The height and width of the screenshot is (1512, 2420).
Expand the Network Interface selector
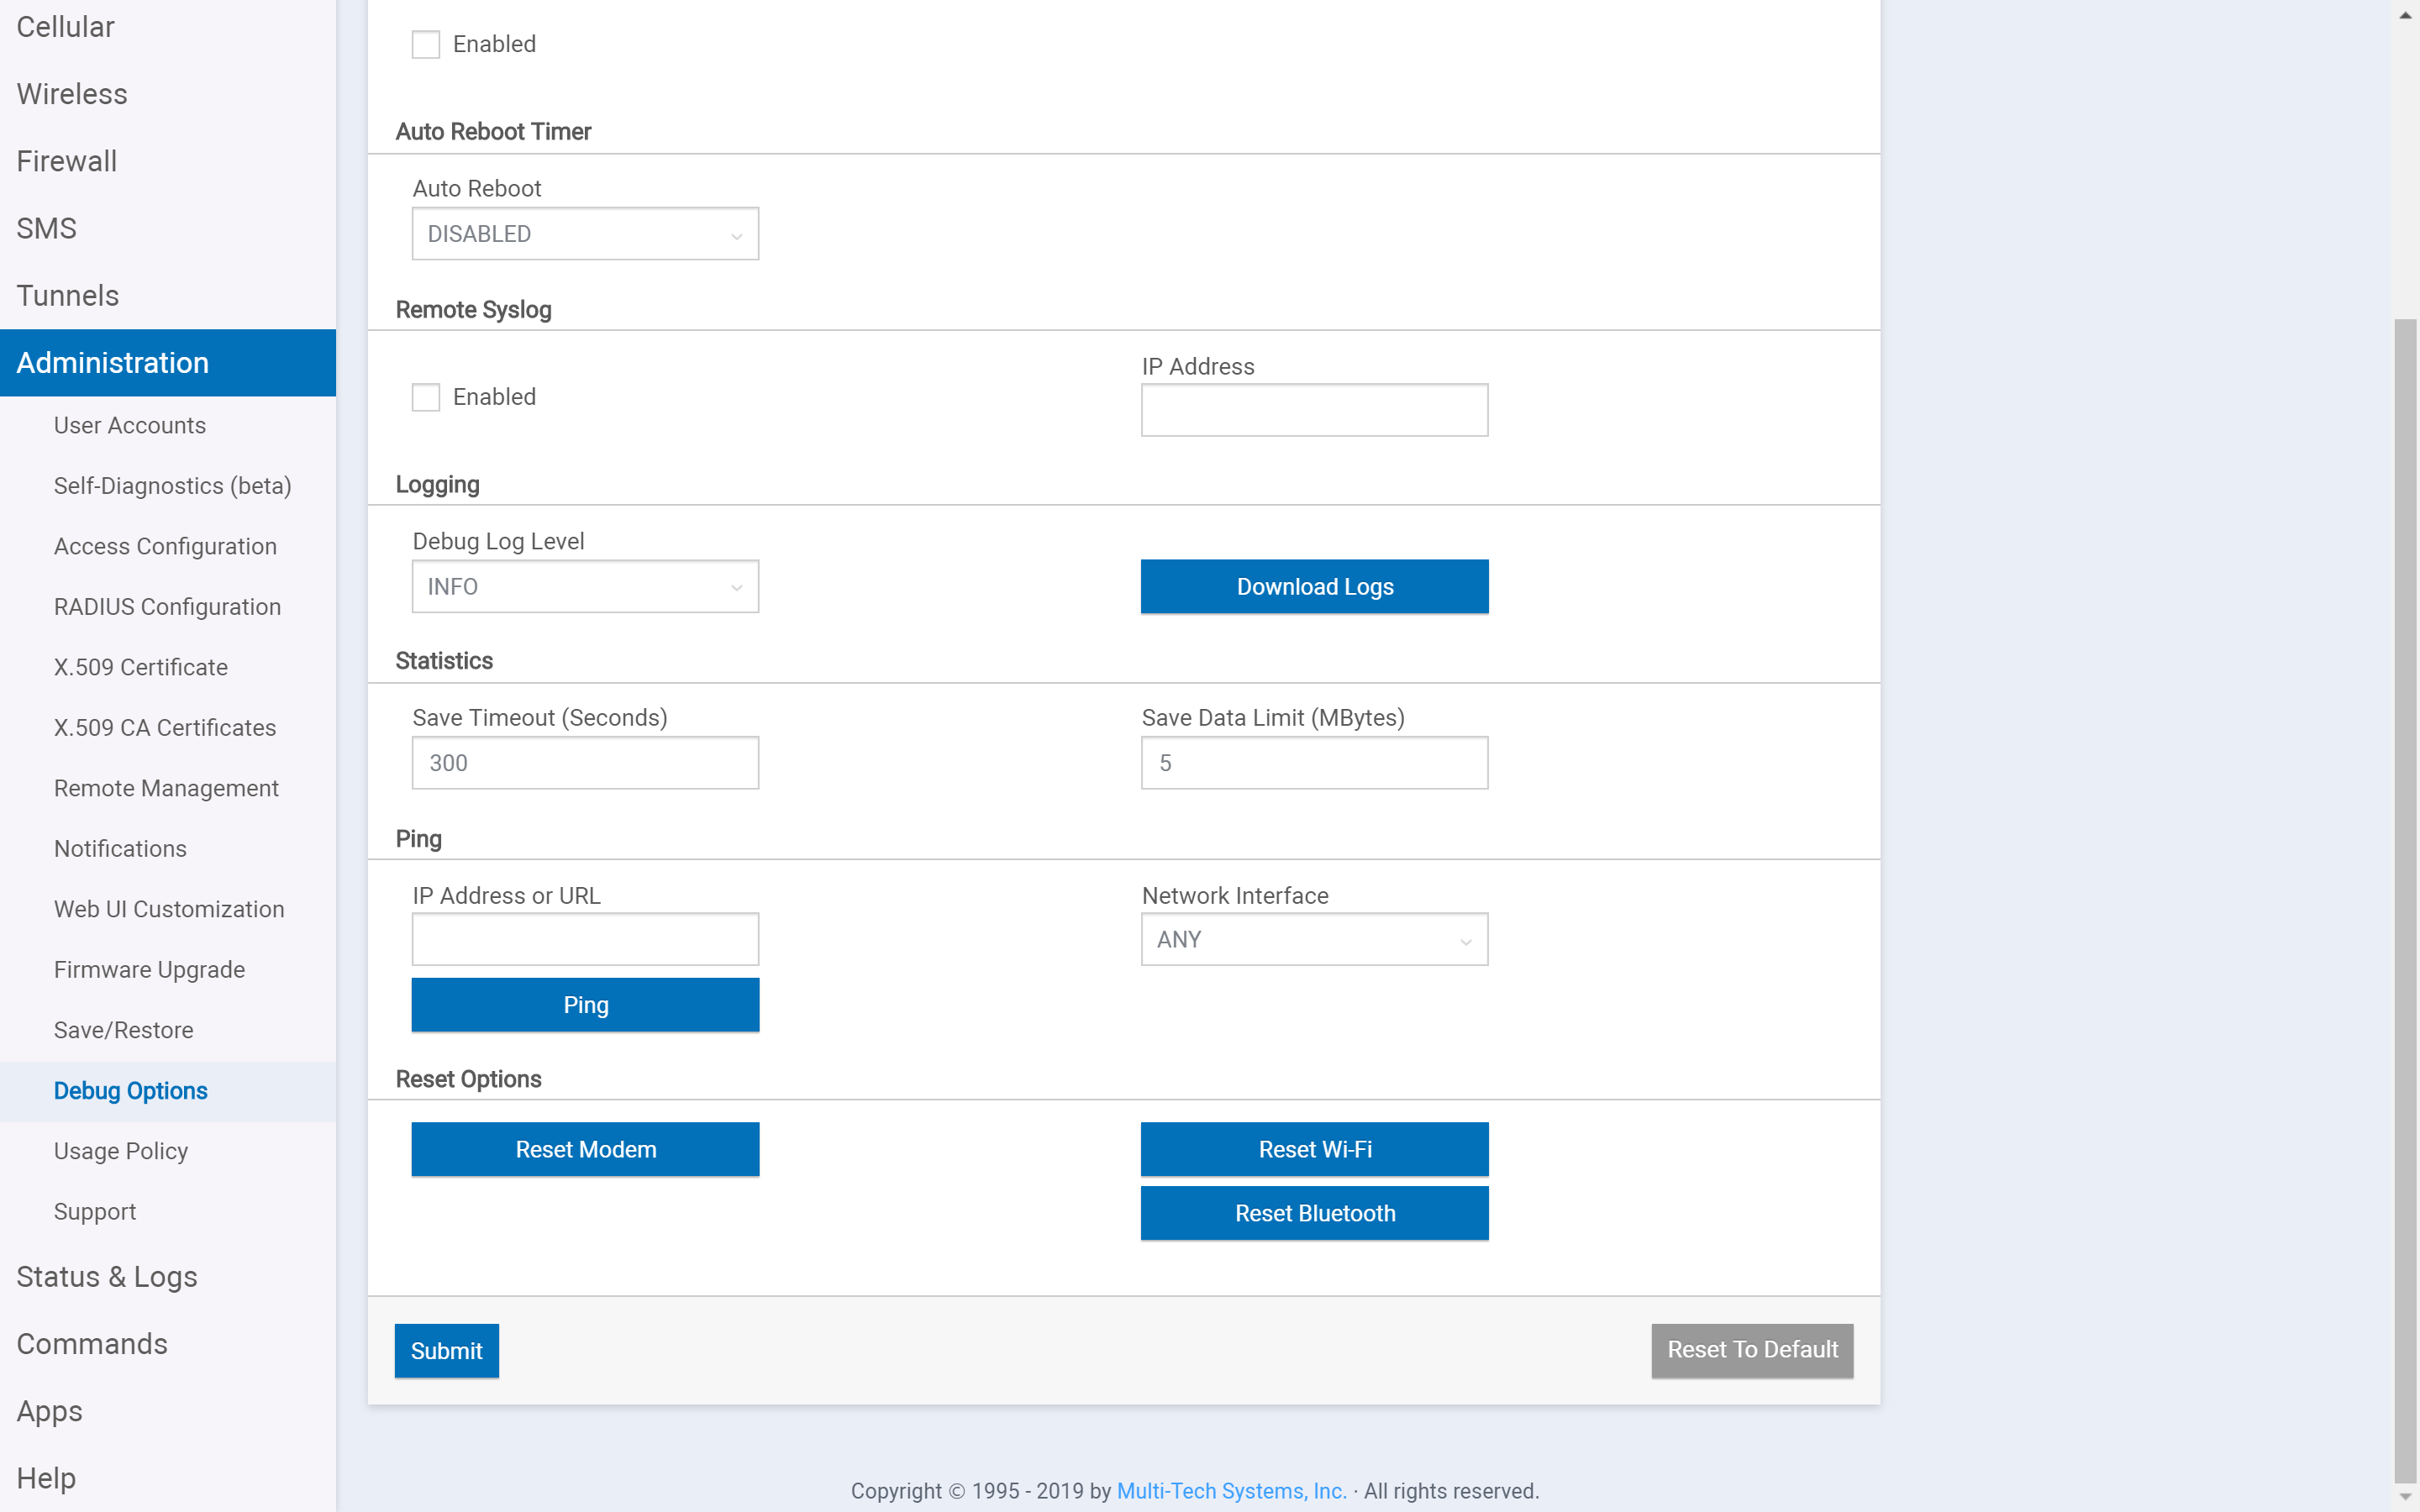1314,939
